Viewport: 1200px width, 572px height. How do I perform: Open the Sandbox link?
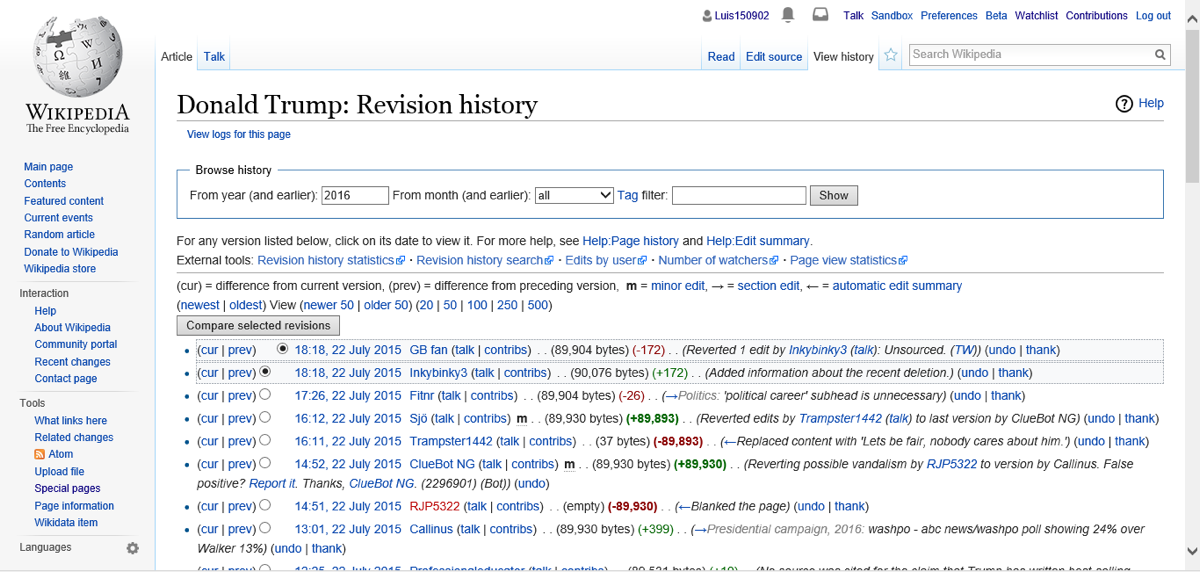(x=892, y=16)
